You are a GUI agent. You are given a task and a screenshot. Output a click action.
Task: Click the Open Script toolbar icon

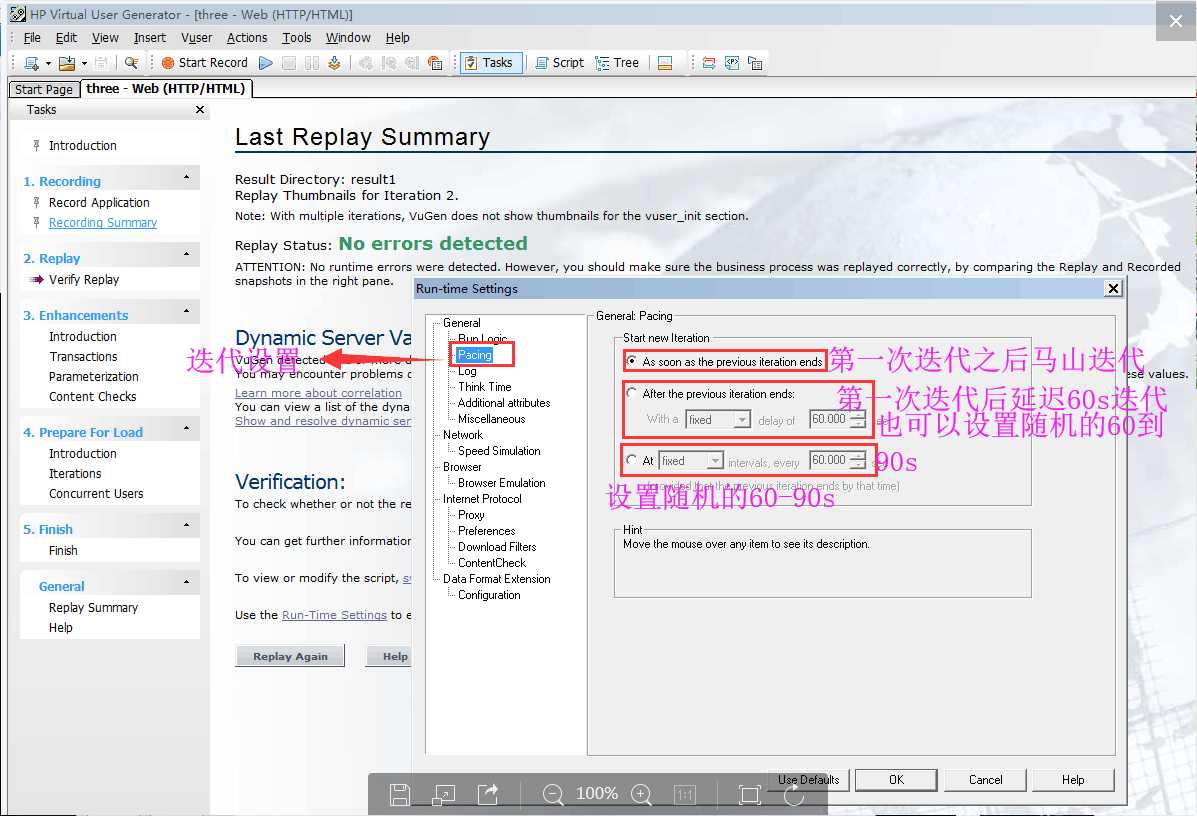point(67,63)
